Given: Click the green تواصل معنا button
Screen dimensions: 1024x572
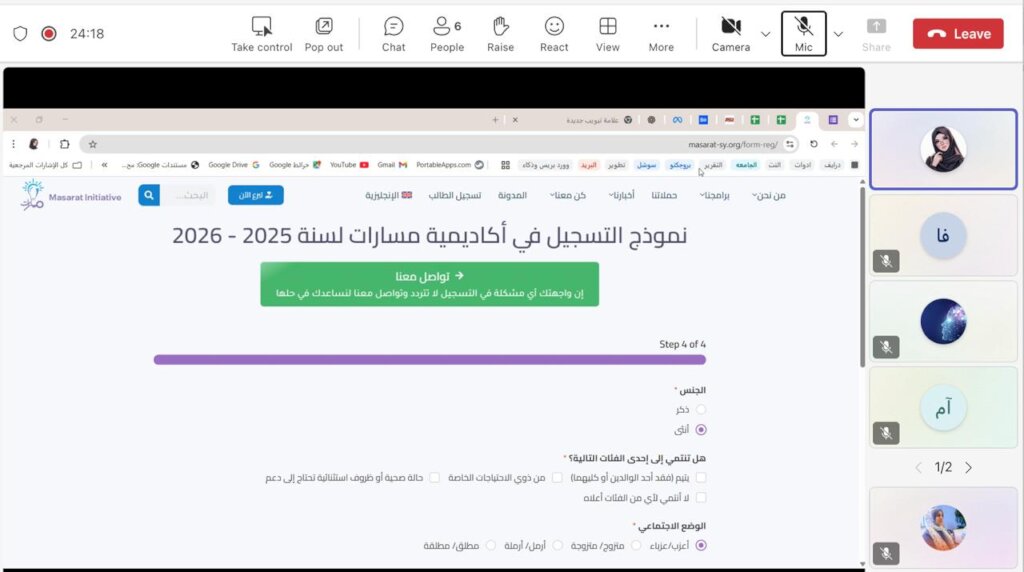Looking at the screenshot, I should [429, 284].
